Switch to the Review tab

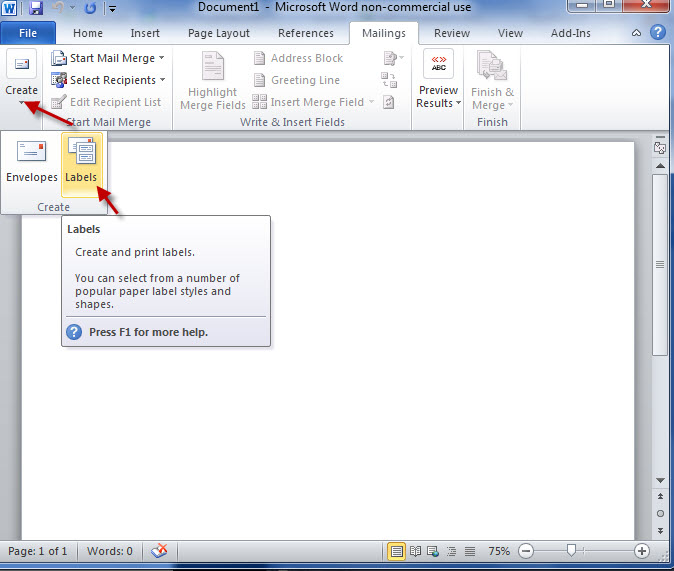tap(452, 33)
